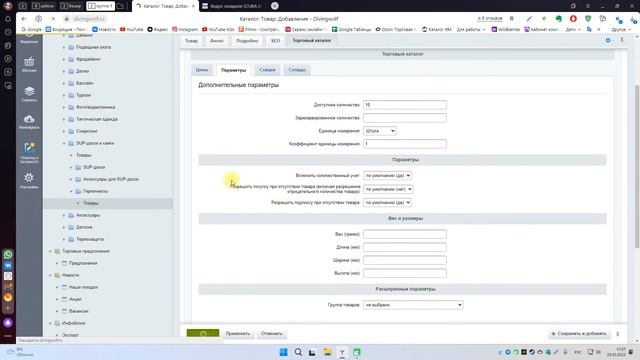The height and width of the screenshot is (360, 640).
Task: Expand the Фридайвинг tree folder
Action: pyautogui.click(x=64, y=59)
